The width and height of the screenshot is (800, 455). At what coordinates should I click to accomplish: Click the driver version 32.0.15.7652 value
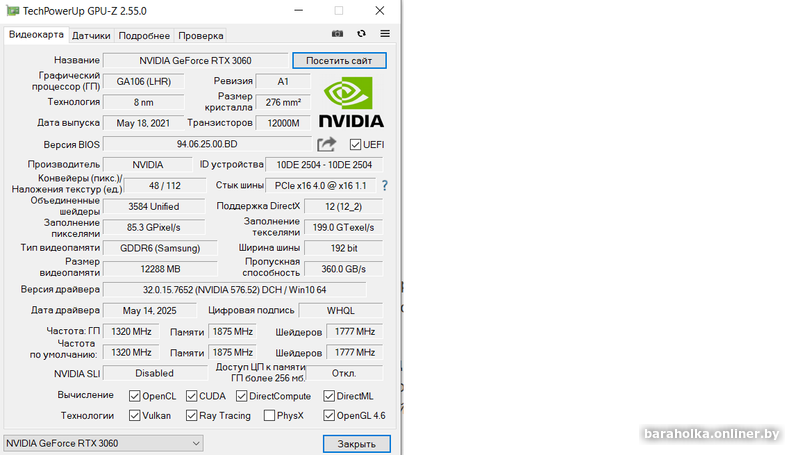pyautogui.click(x=235, y=290)
